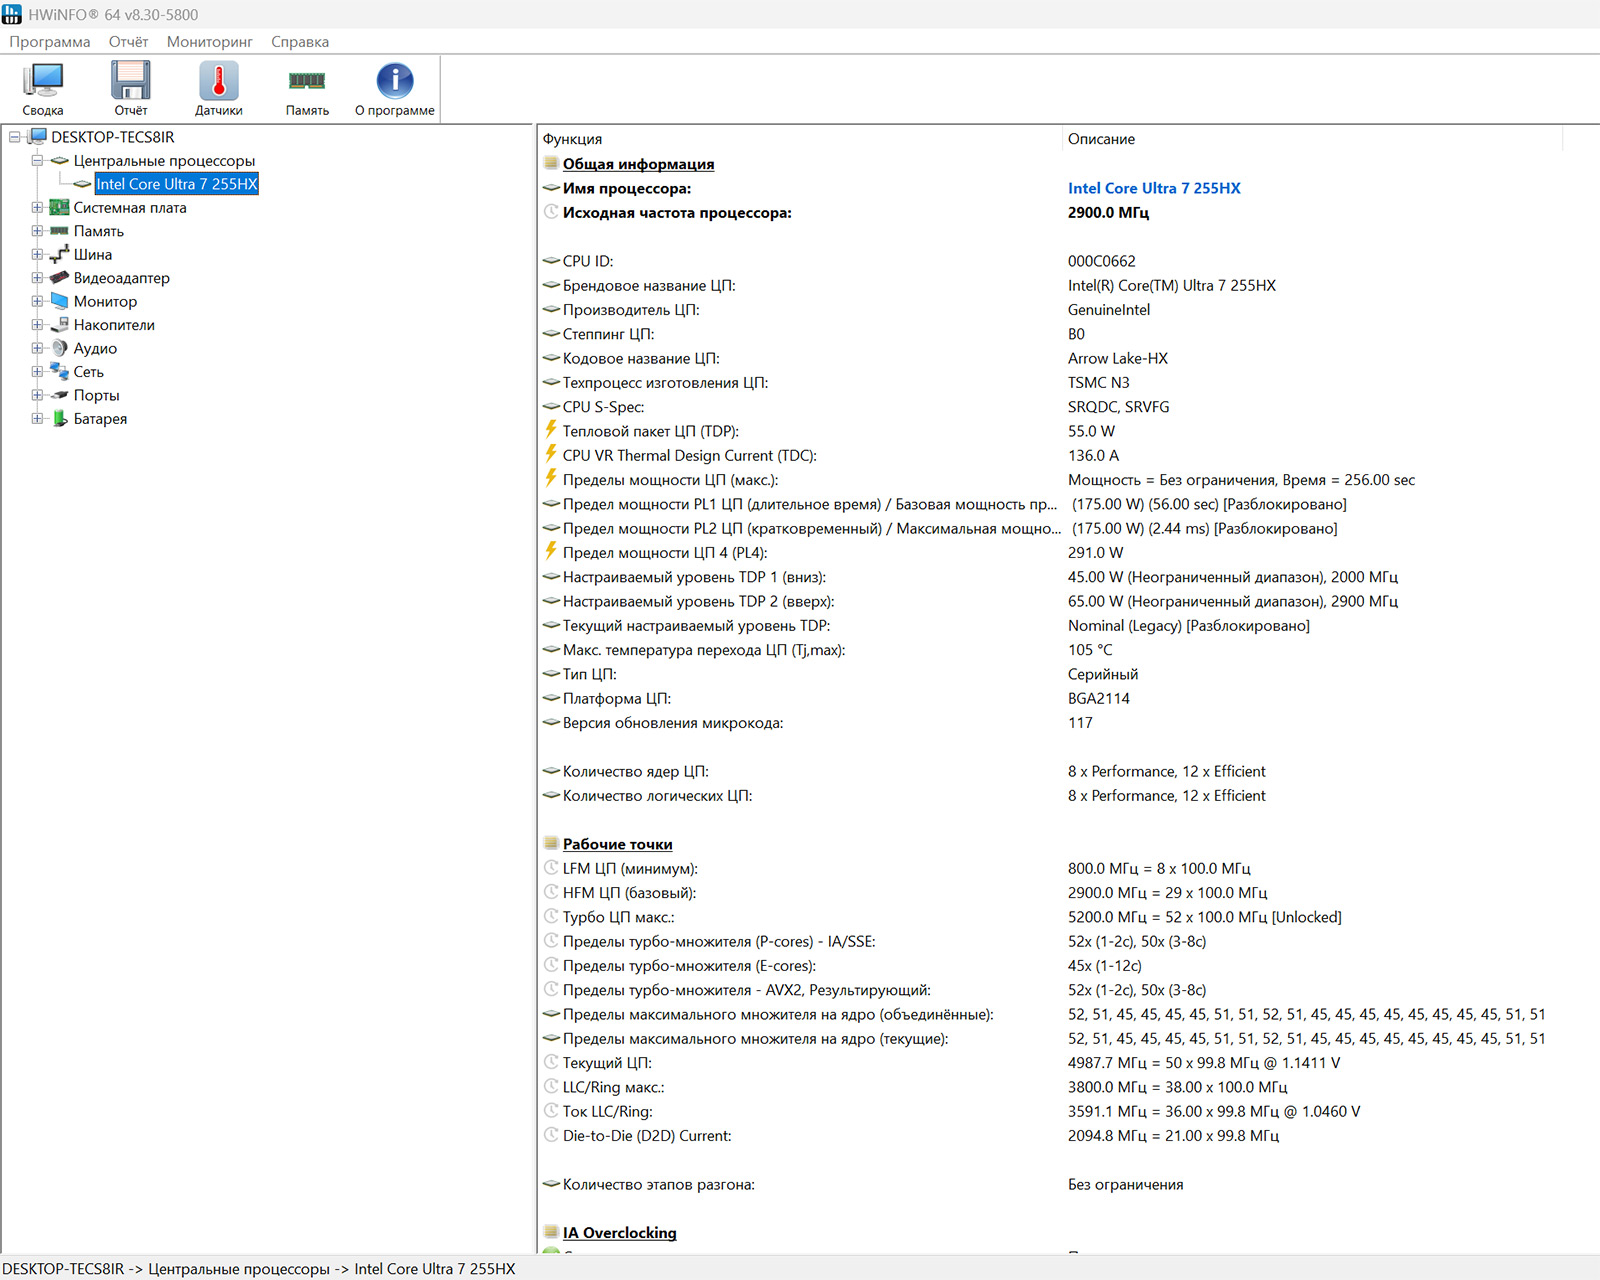The image size is (1600, 1280).
Task: Click the blue Intel Core Ultra 7 255HX link
Action: pos(1153,188)
